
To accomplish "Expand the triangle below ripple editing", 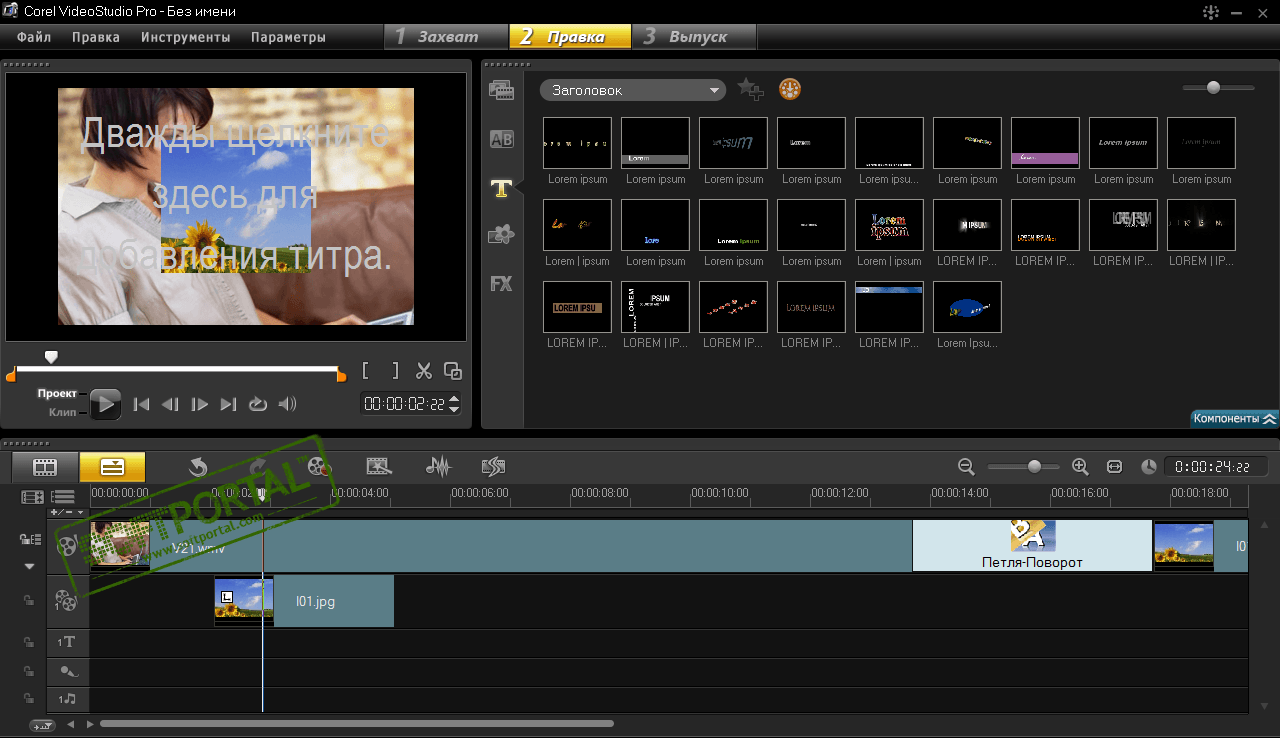I will 29,566.
